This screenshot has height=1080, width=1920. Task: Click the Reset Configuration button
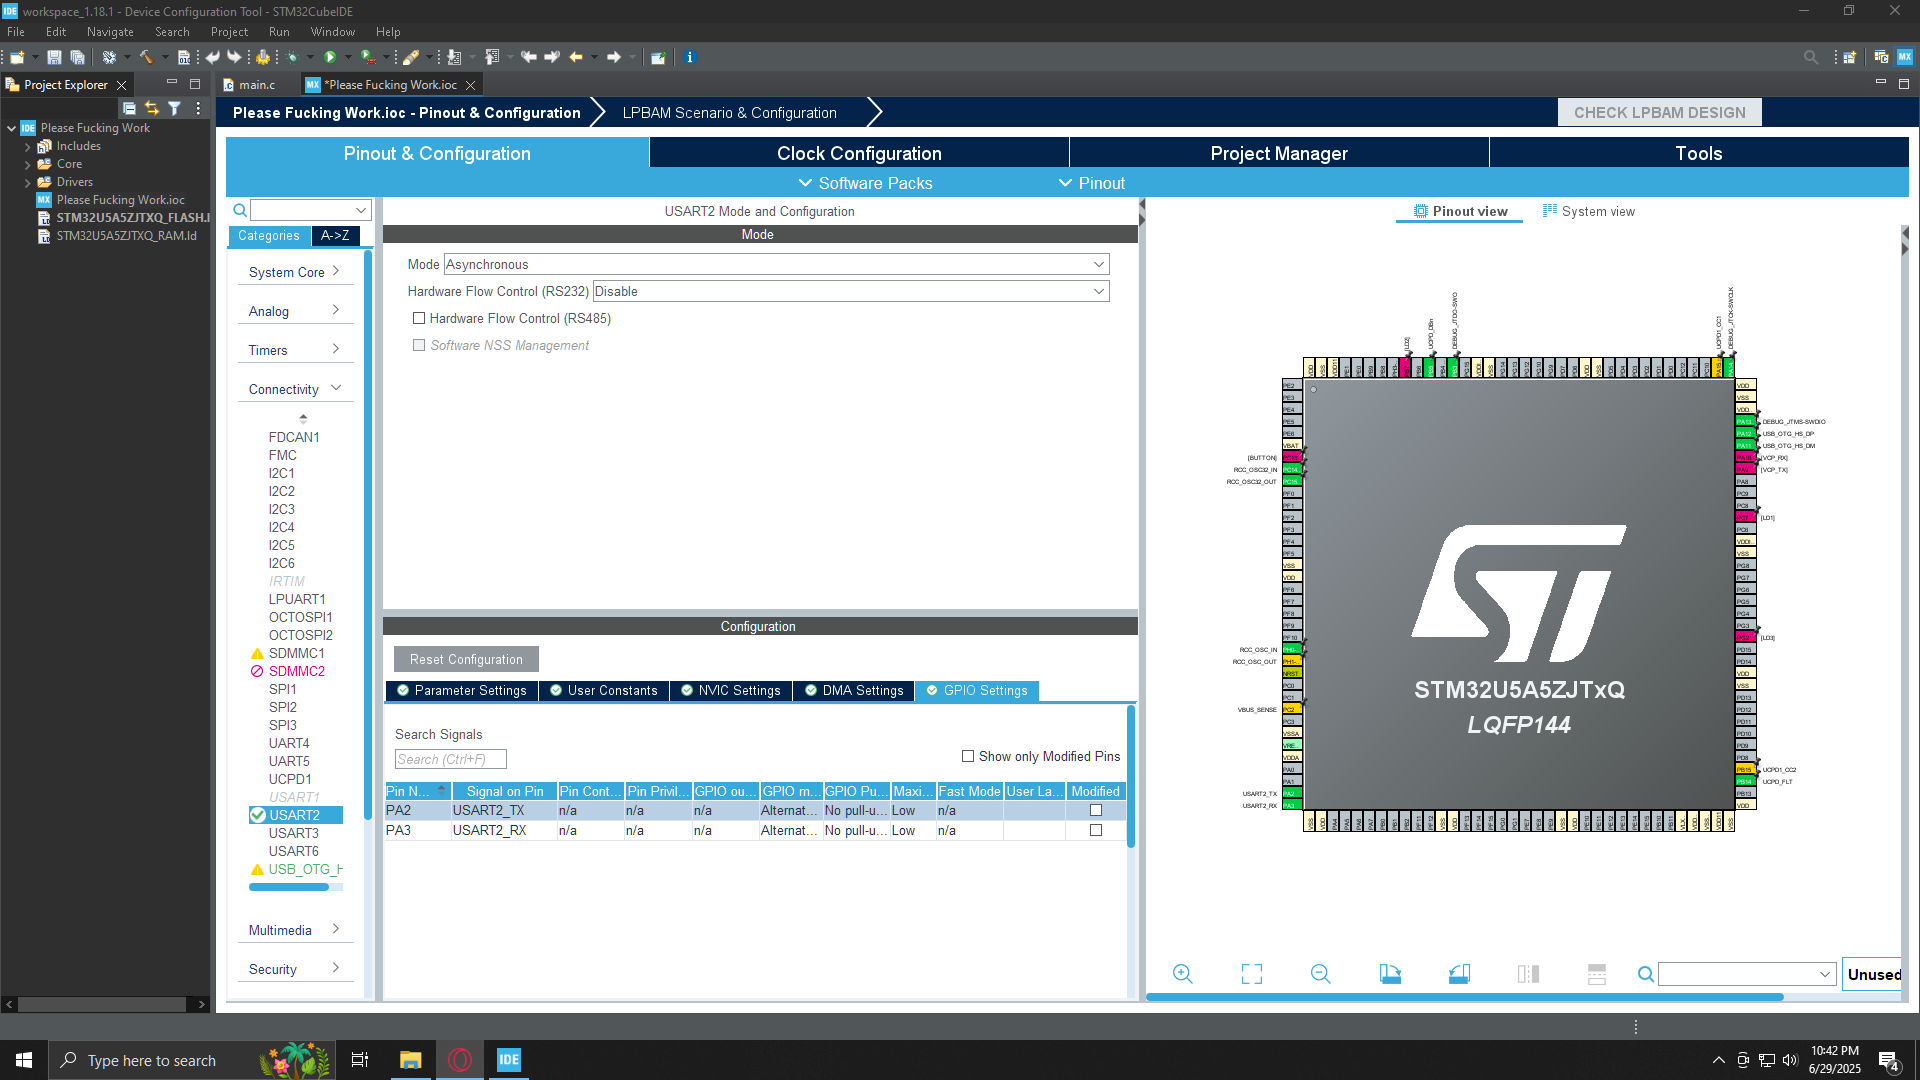pyautogui.click(x=465, y=659)
